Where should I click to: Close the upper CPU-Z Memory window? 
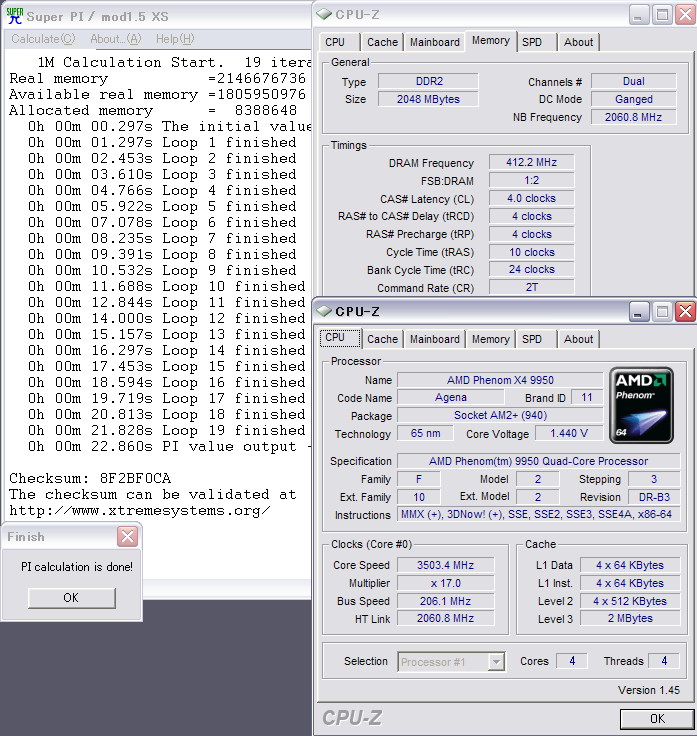coord(685,15)
